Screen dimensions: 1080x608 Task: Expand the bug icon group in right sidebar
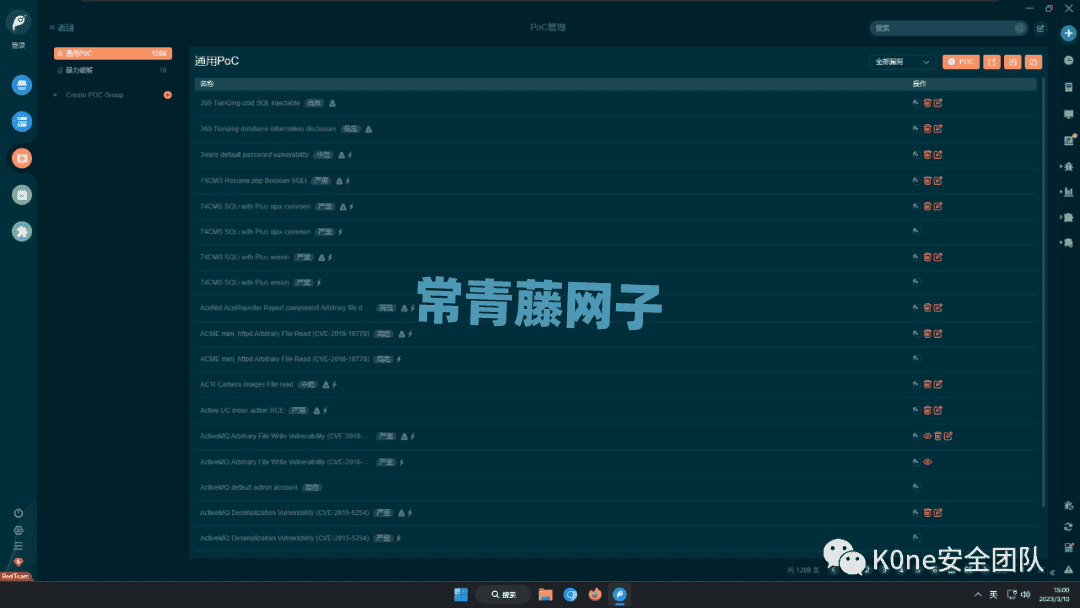[1068, 166]
